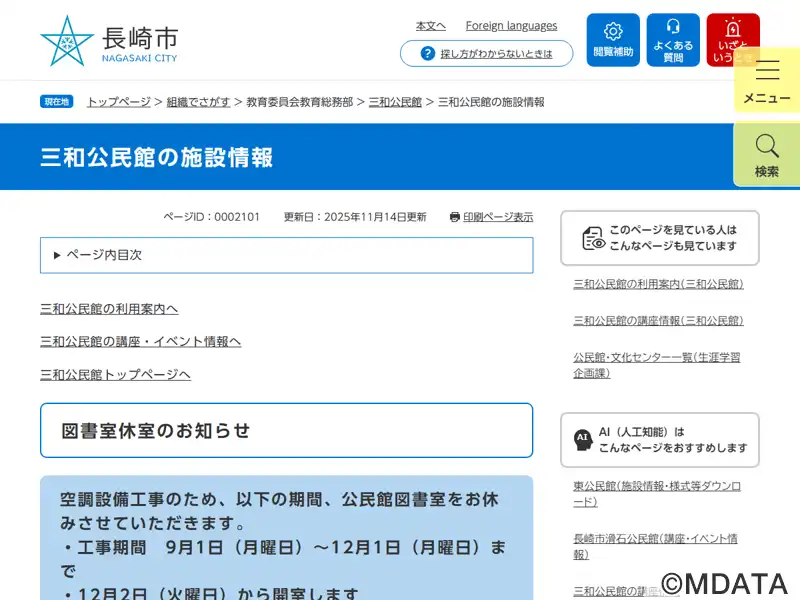Open 公民館・文化センター一覧 sidebar link

tap(656, 365)
